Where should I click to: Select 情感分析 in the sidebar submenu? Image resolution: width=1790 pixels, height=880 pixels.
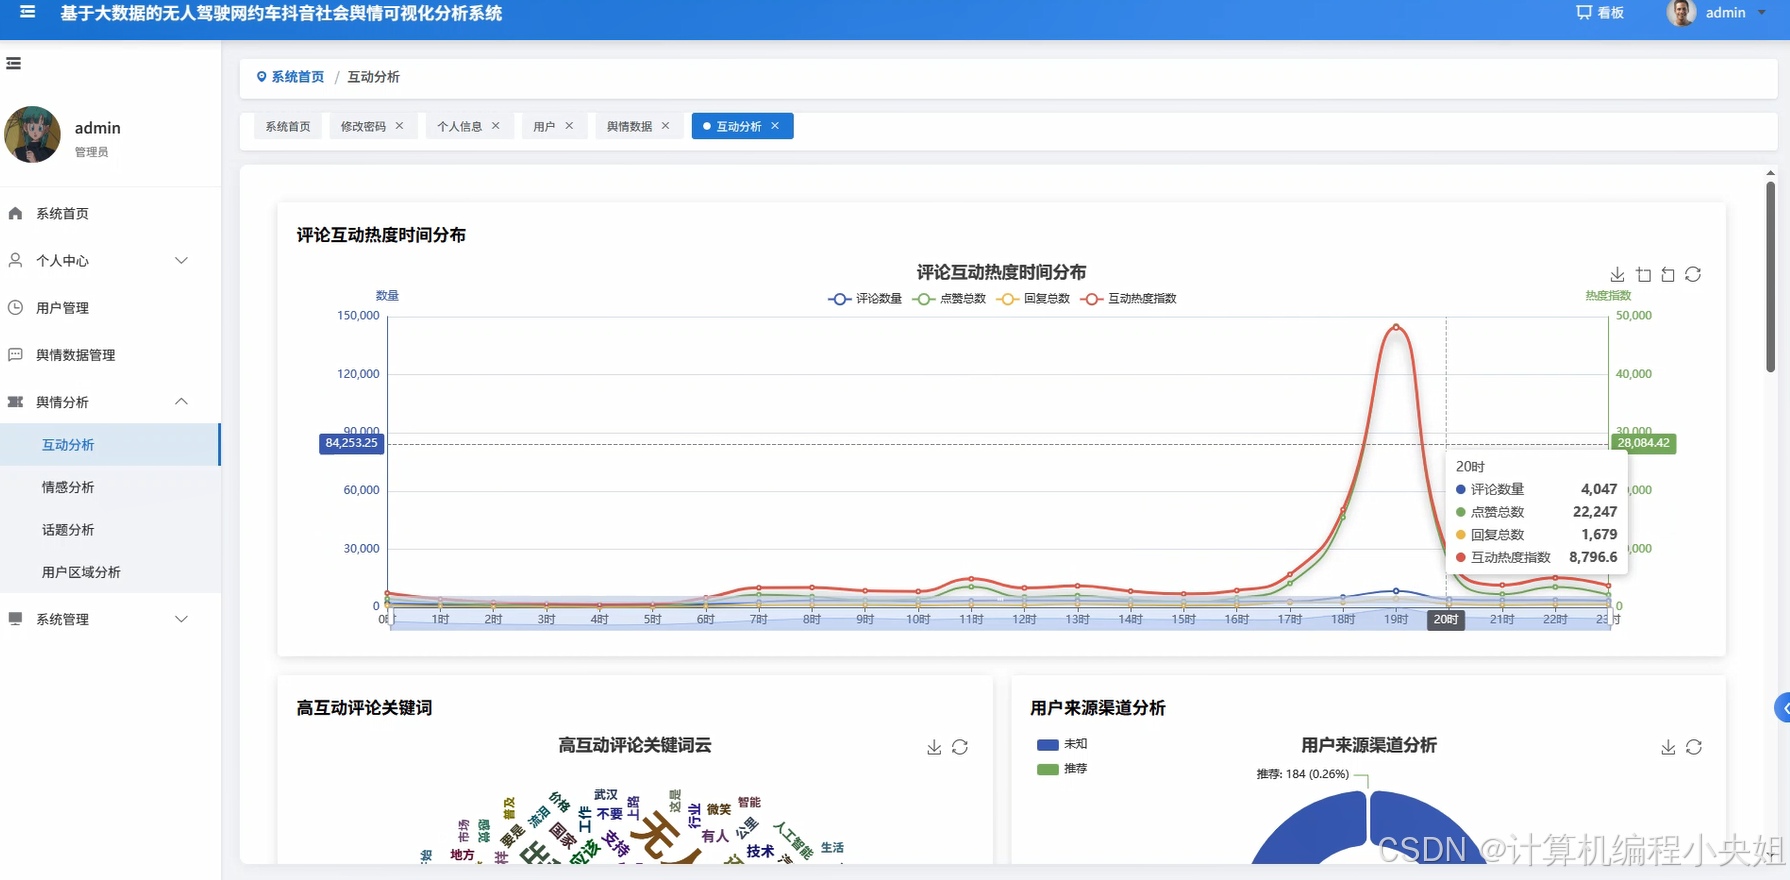(110, 487)
